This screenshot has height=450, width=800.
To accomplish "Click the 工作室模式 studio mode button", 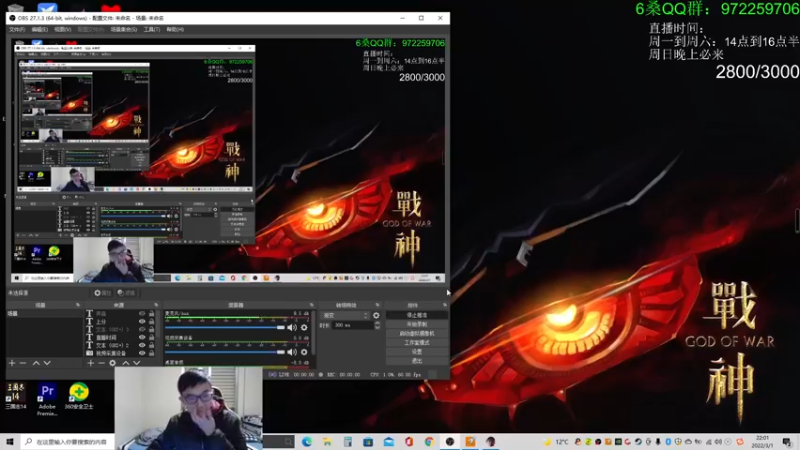I will coord(417,342).
